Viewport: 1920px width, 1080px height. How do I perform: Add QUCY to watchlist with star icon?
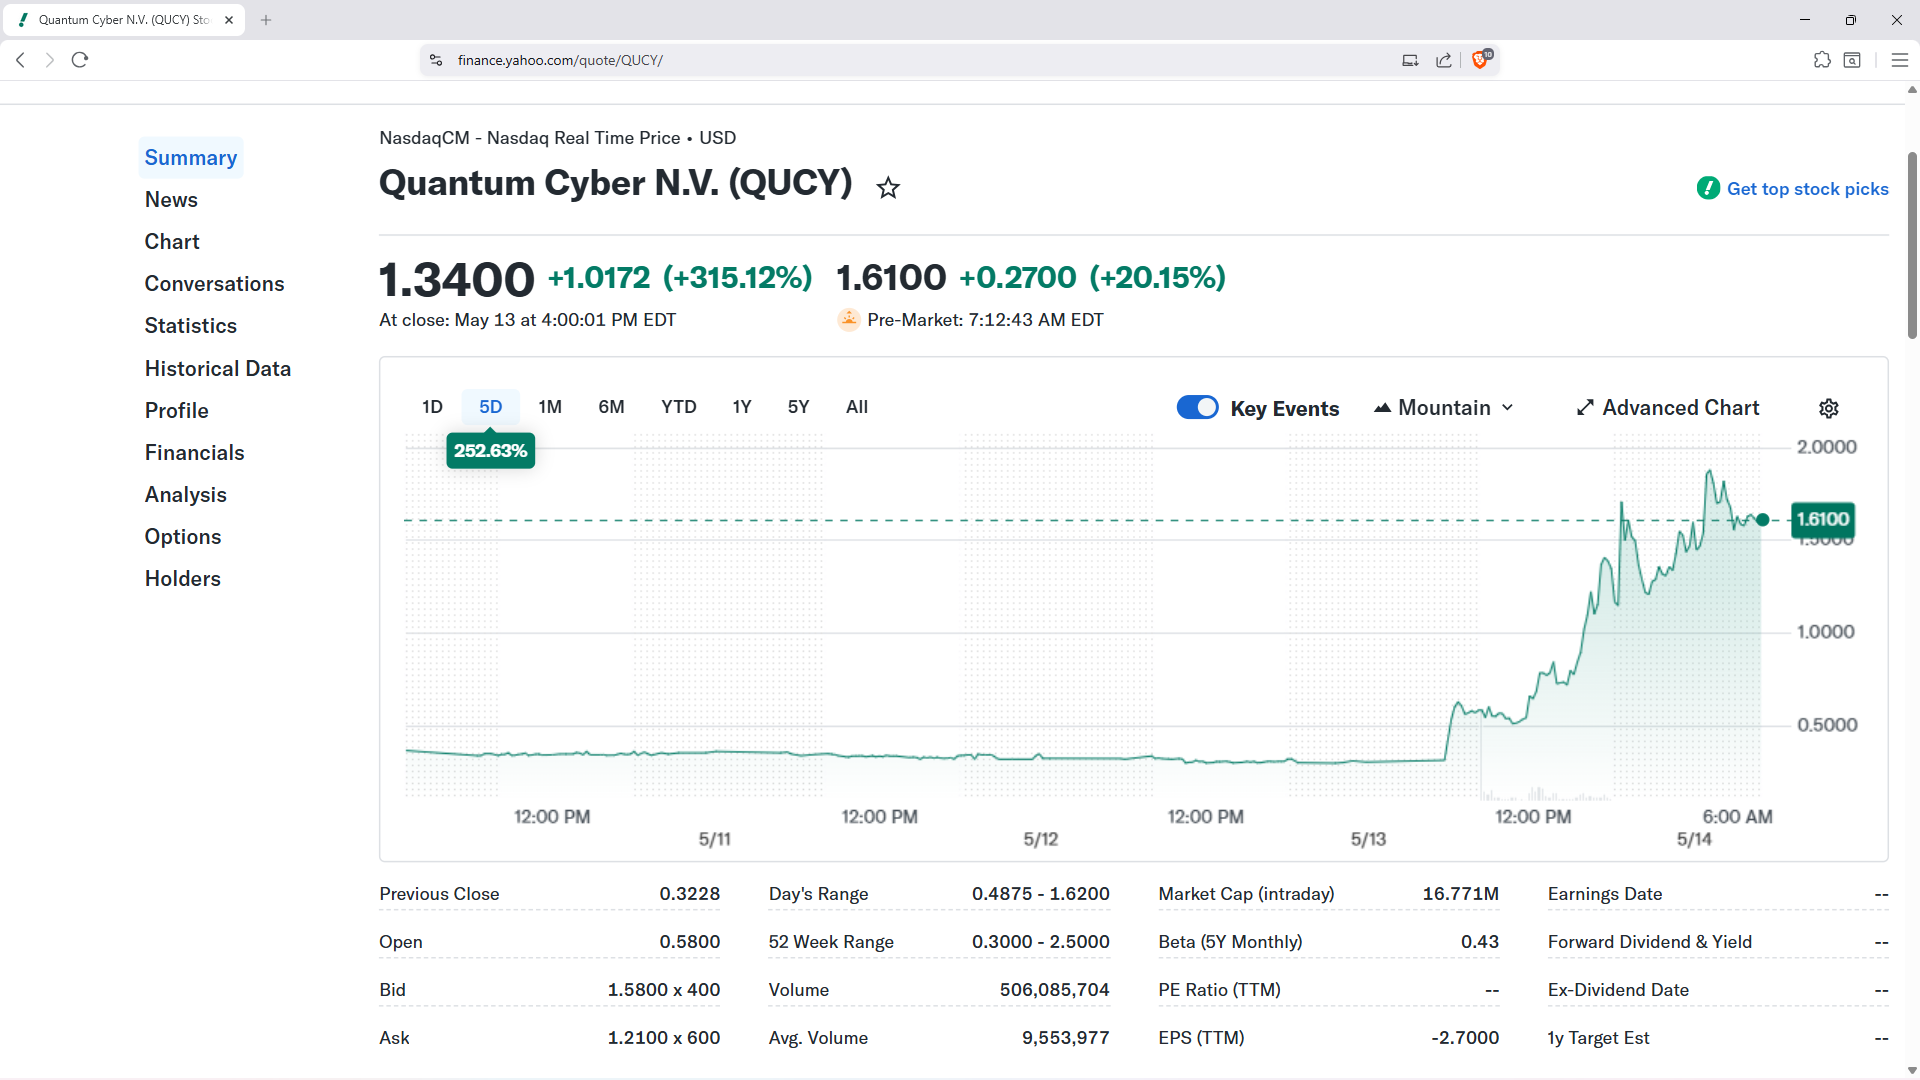click(x=888, y=187)
